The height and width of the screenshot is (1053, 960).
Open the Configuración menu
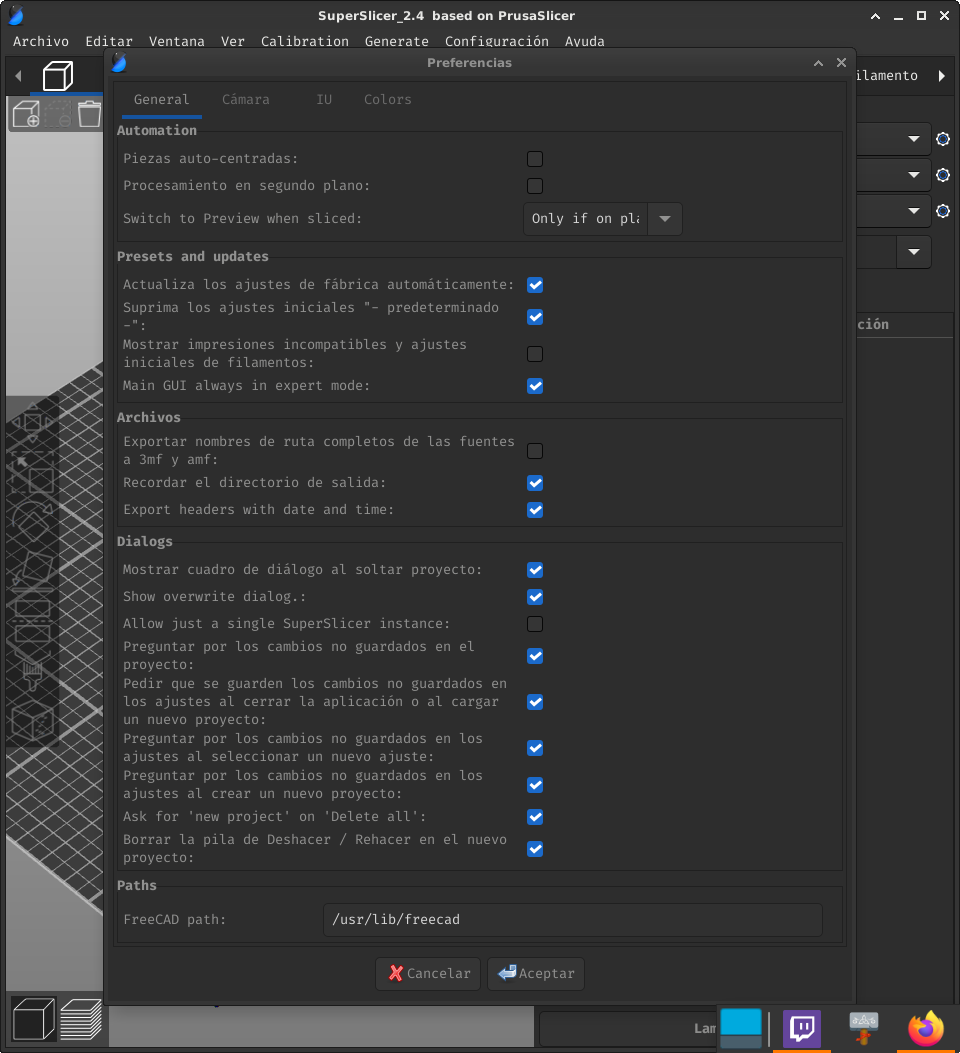[x=497, y=42]
